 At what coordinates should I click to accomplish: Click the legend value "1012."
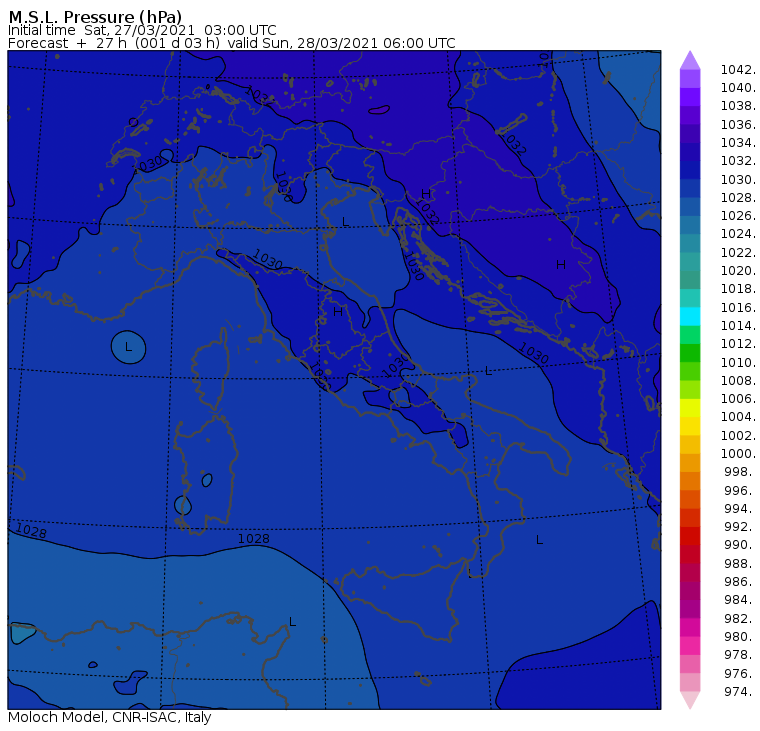(738, 344)
